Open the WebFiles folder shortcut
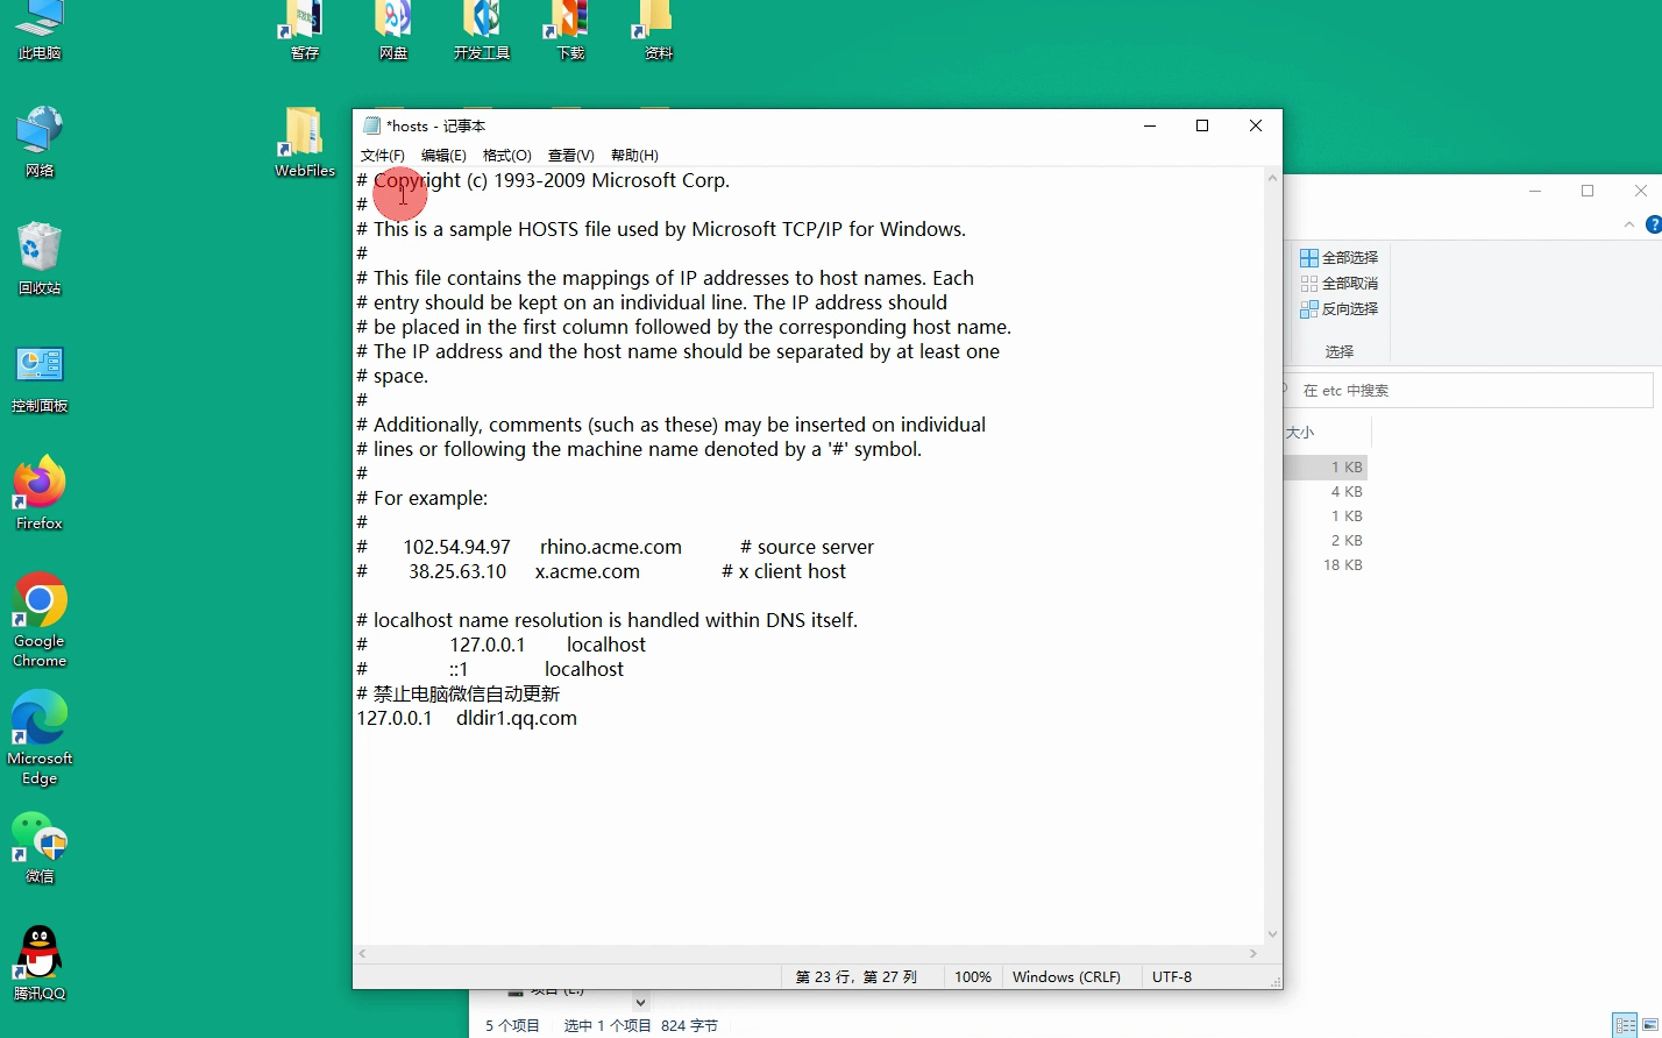Image resolution: width=1662 pixels, height=1038 pixels. pyautogui.click(x=305, y=142)
